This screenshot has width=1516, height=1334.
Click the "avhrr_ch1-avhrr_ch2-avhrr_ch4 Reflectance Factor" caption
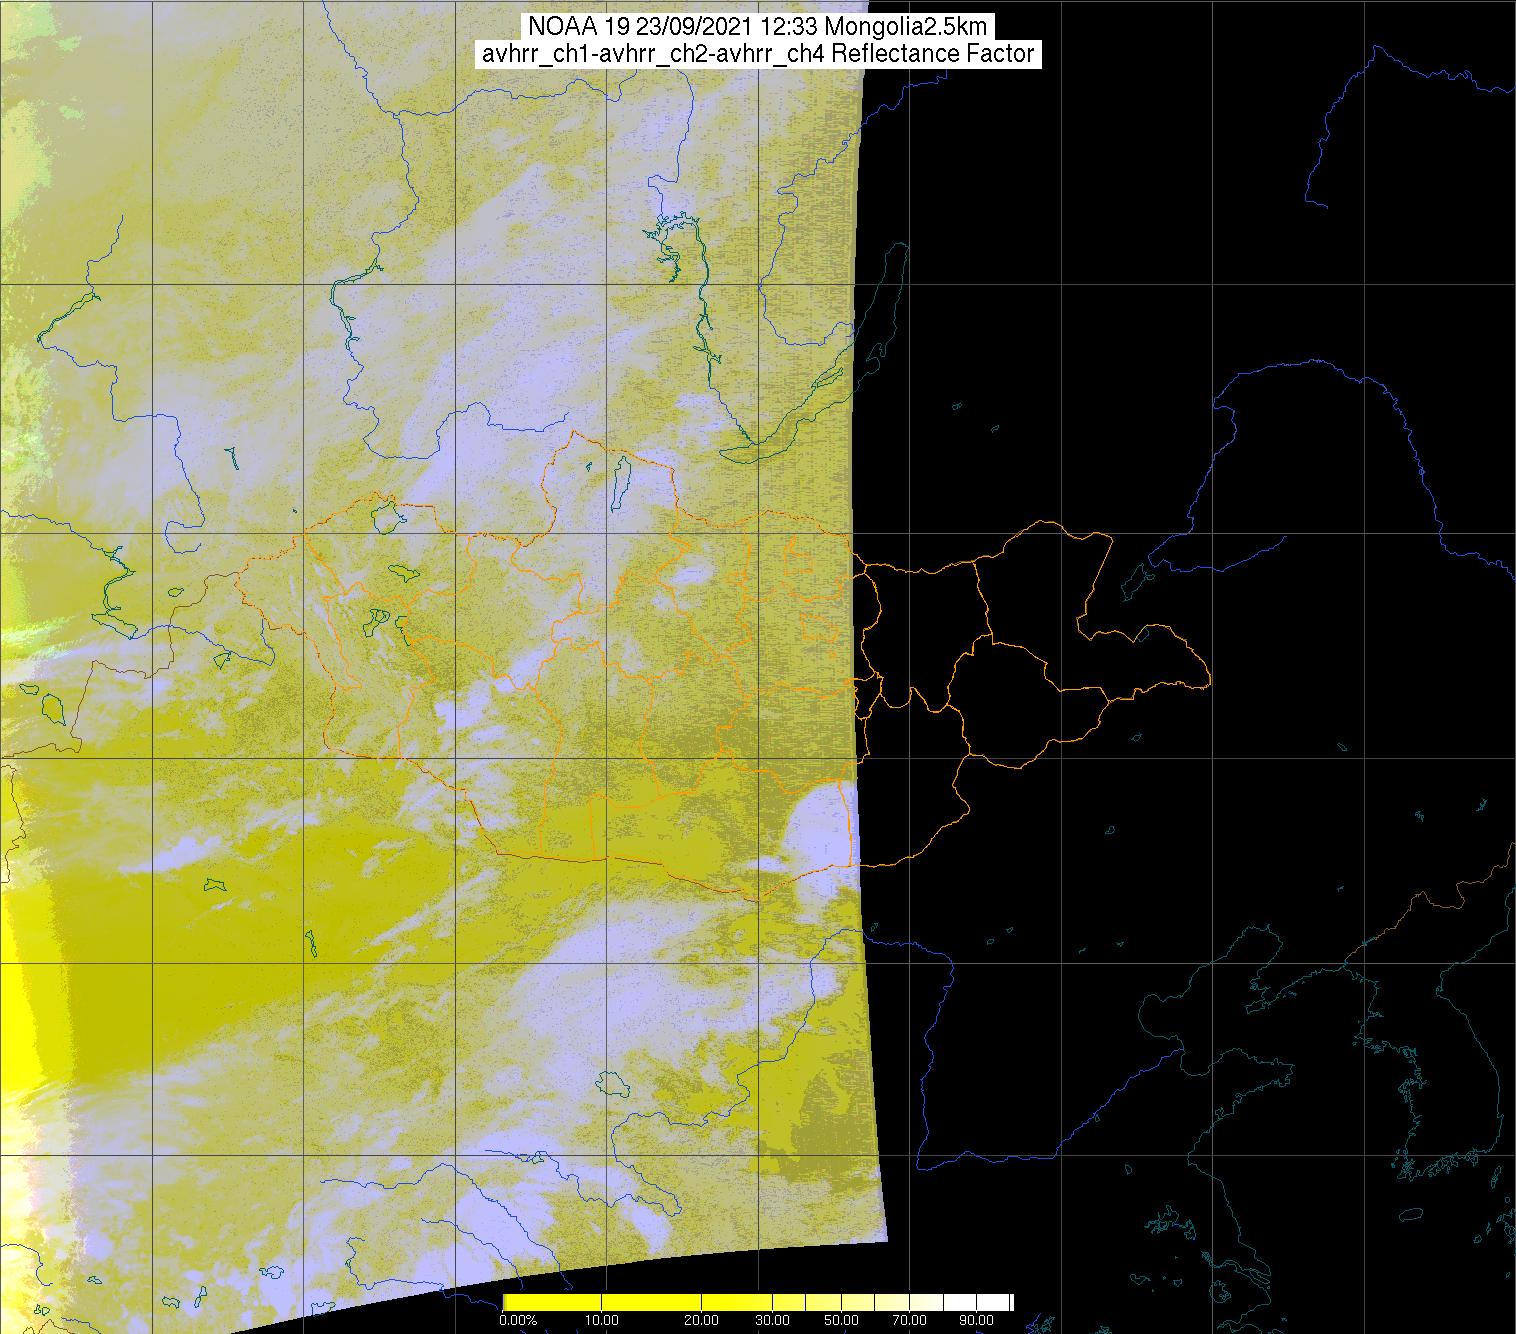point(758,53)
